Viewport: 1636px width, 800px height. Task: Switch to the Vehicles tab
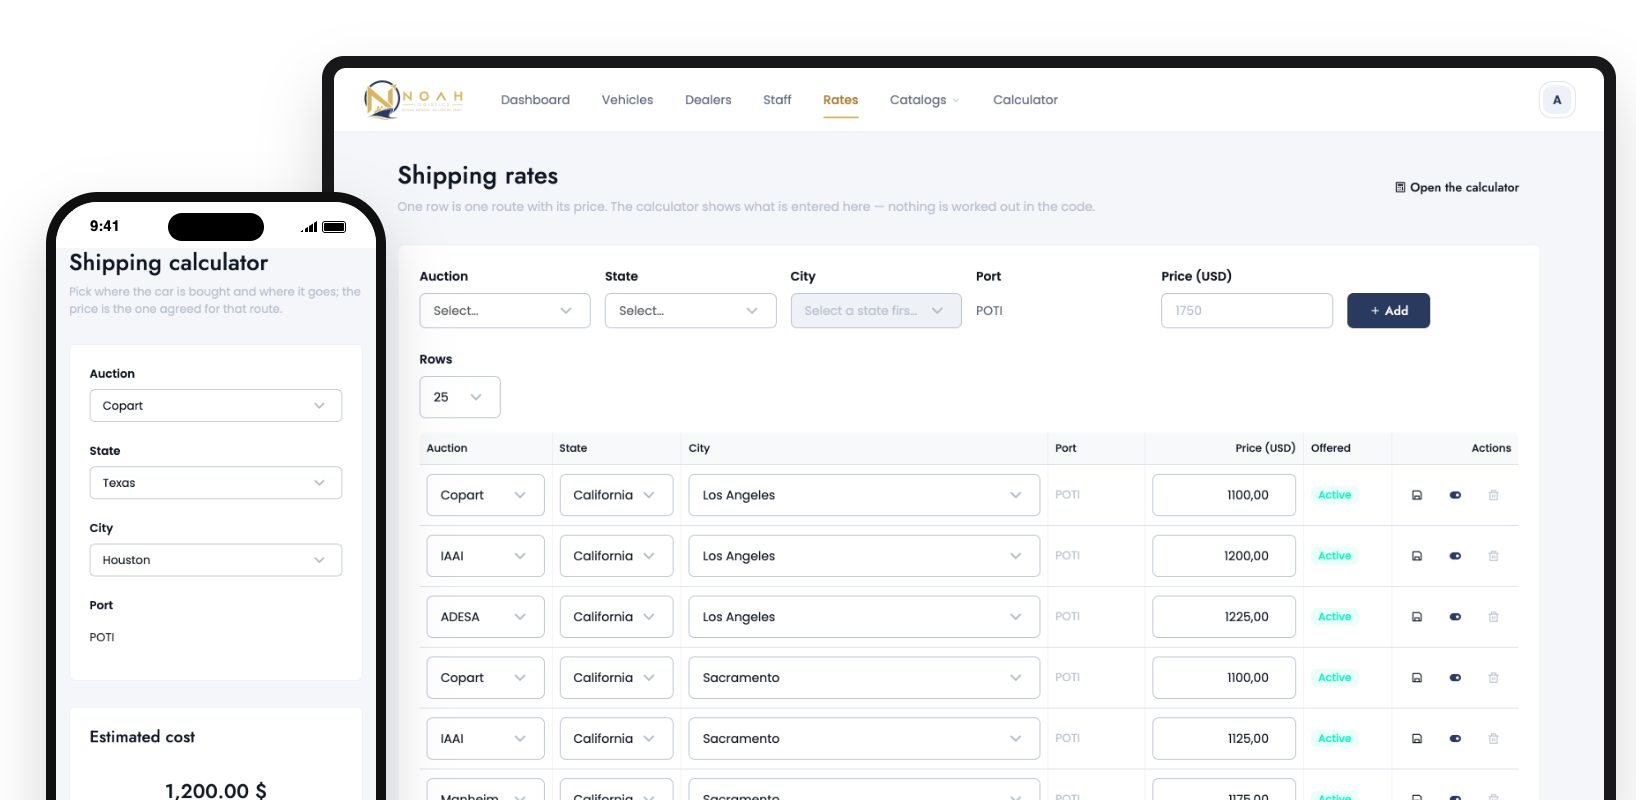[627, 100]
